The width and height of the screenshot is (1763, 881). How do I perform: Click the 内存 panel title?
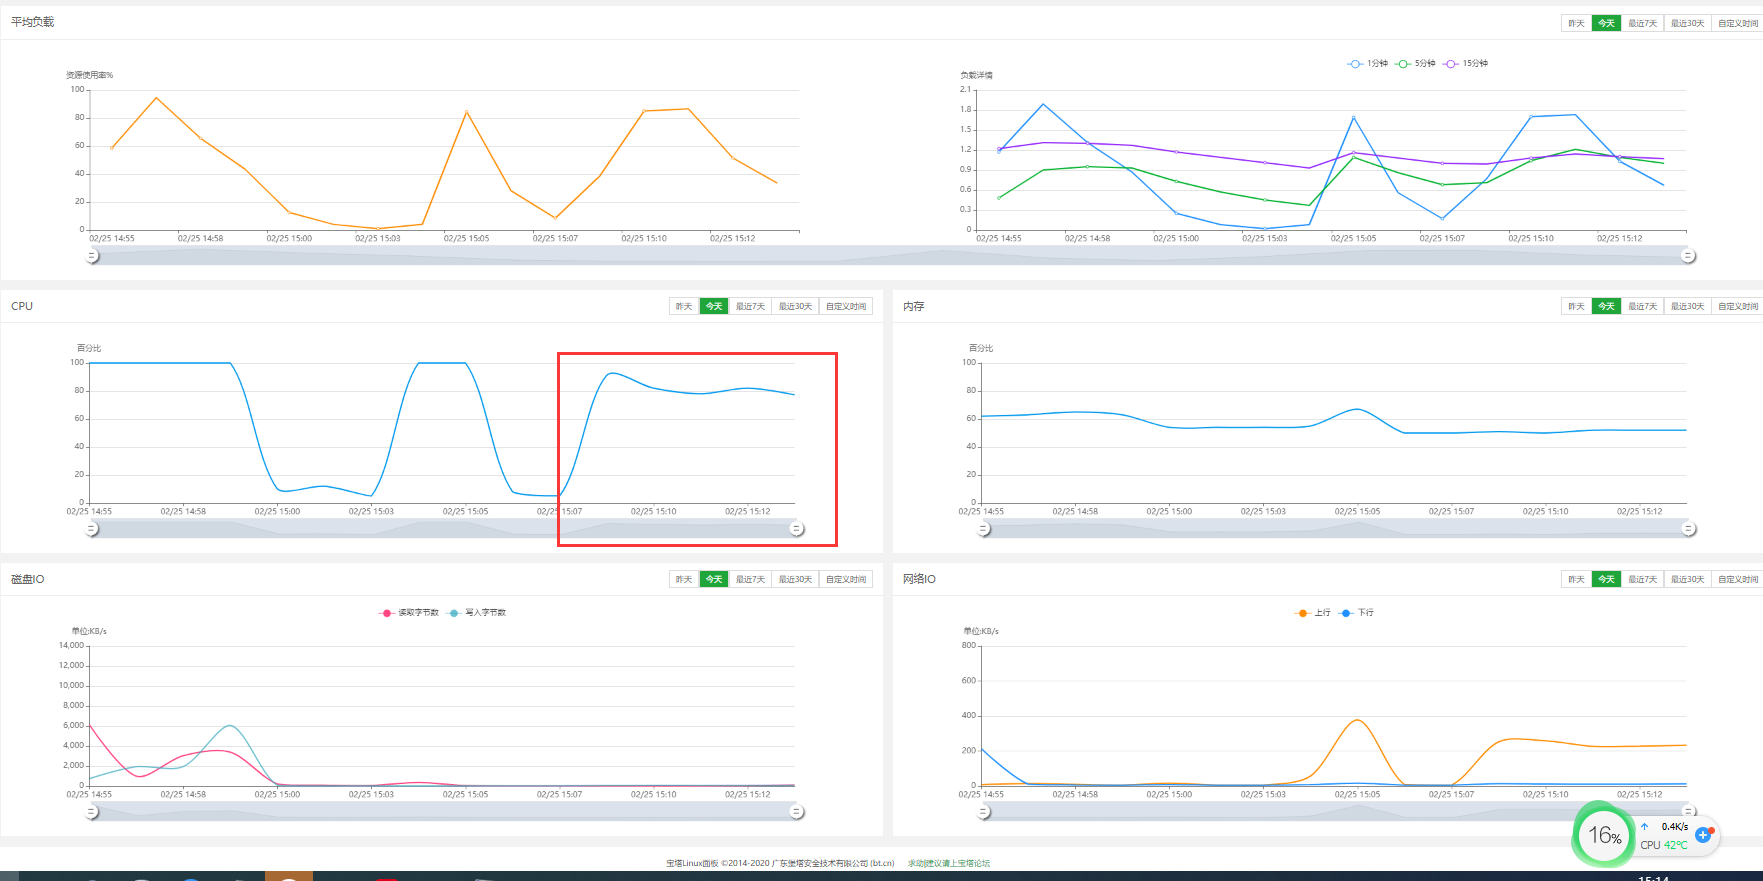[x=914, y=306]
